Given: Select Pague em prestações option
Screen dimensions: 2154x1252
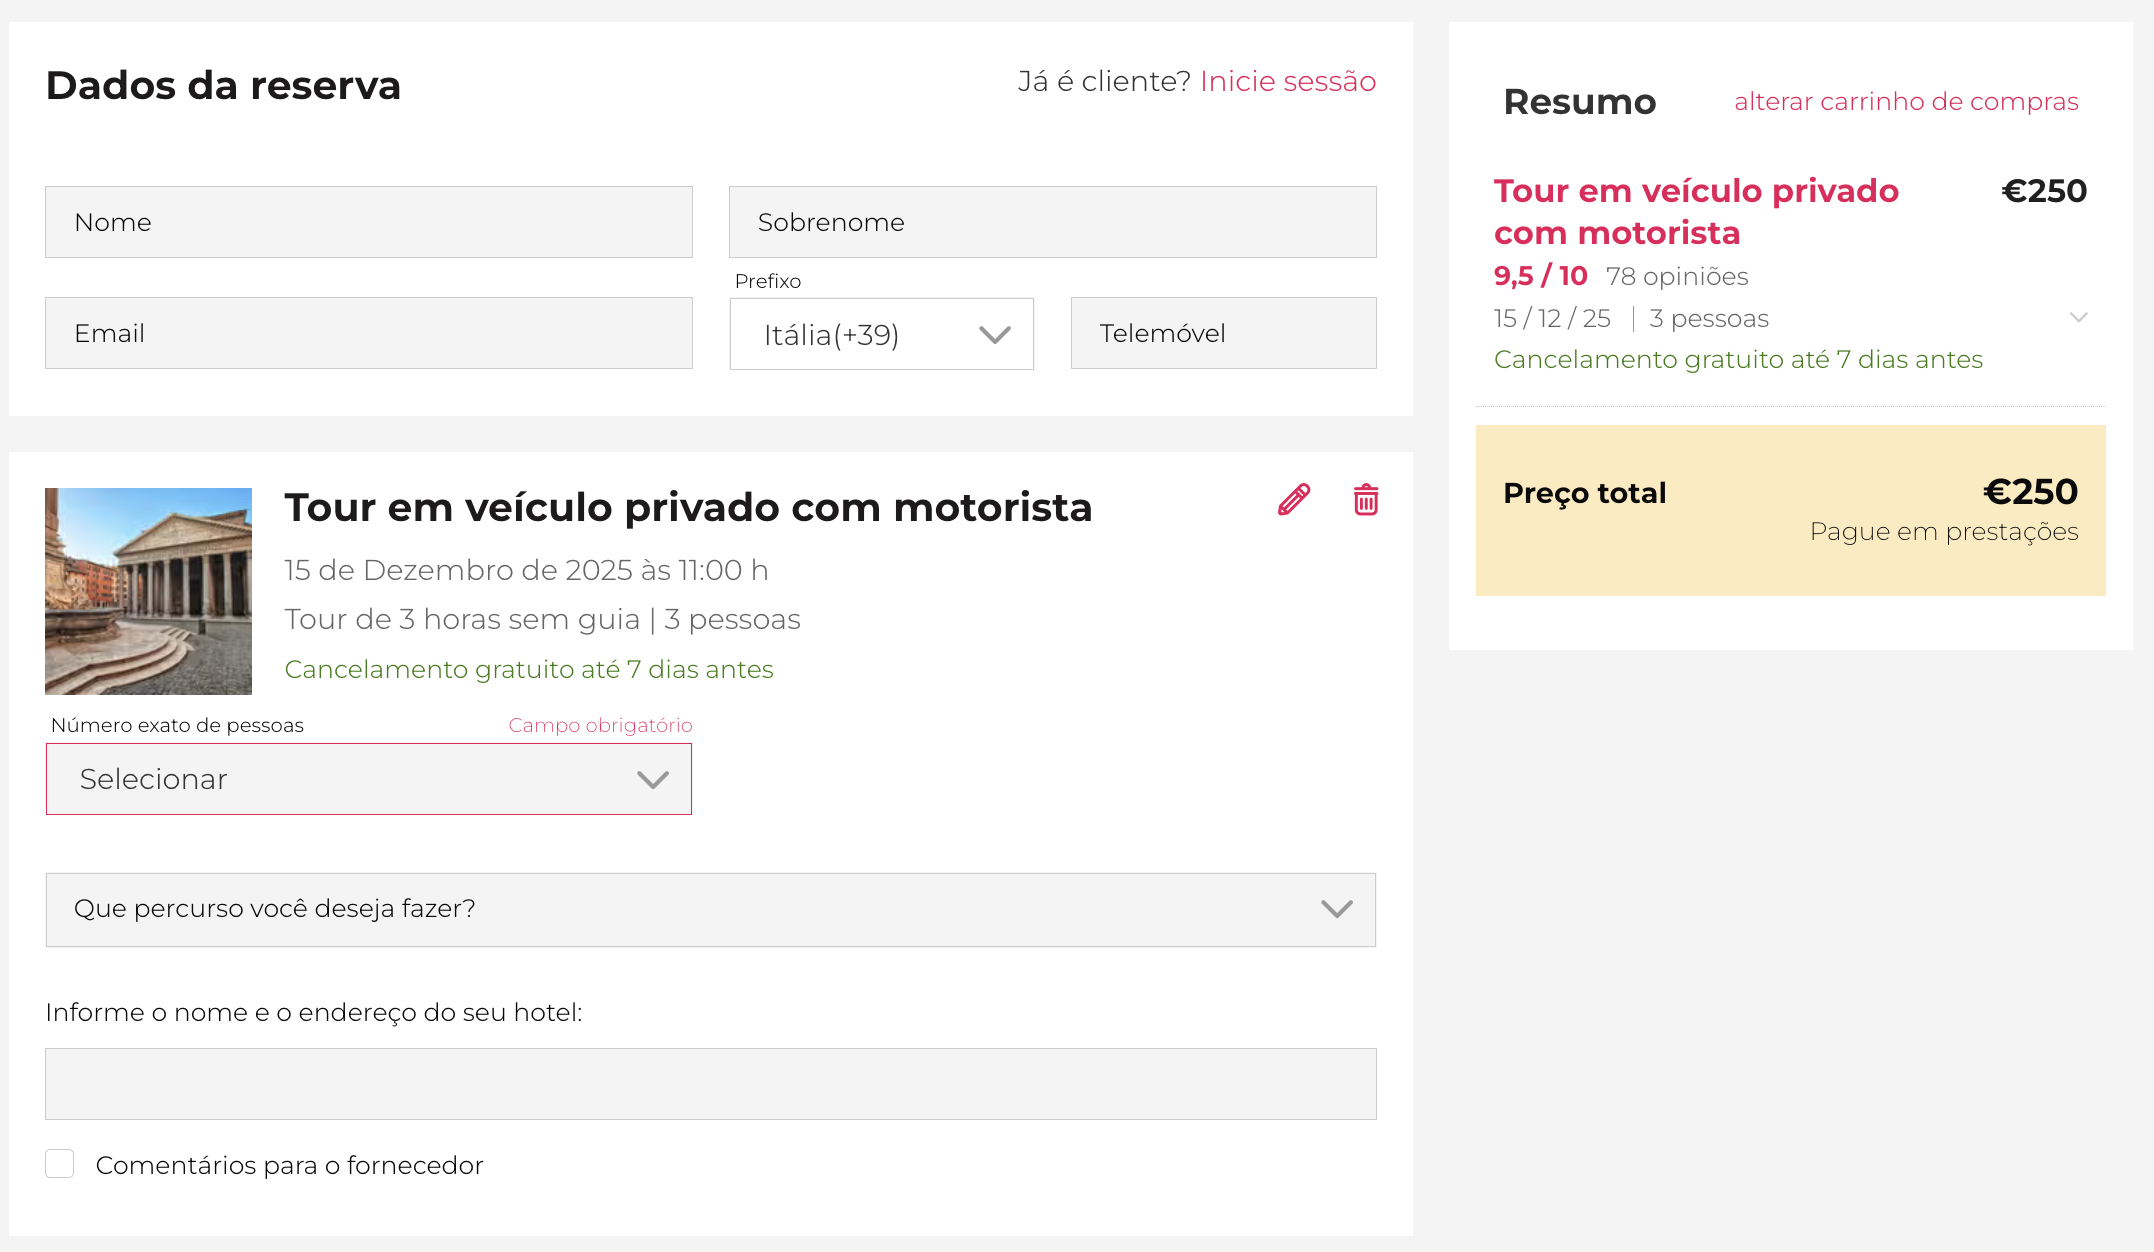Looking at the screenshot, I should coord(1944,531).
